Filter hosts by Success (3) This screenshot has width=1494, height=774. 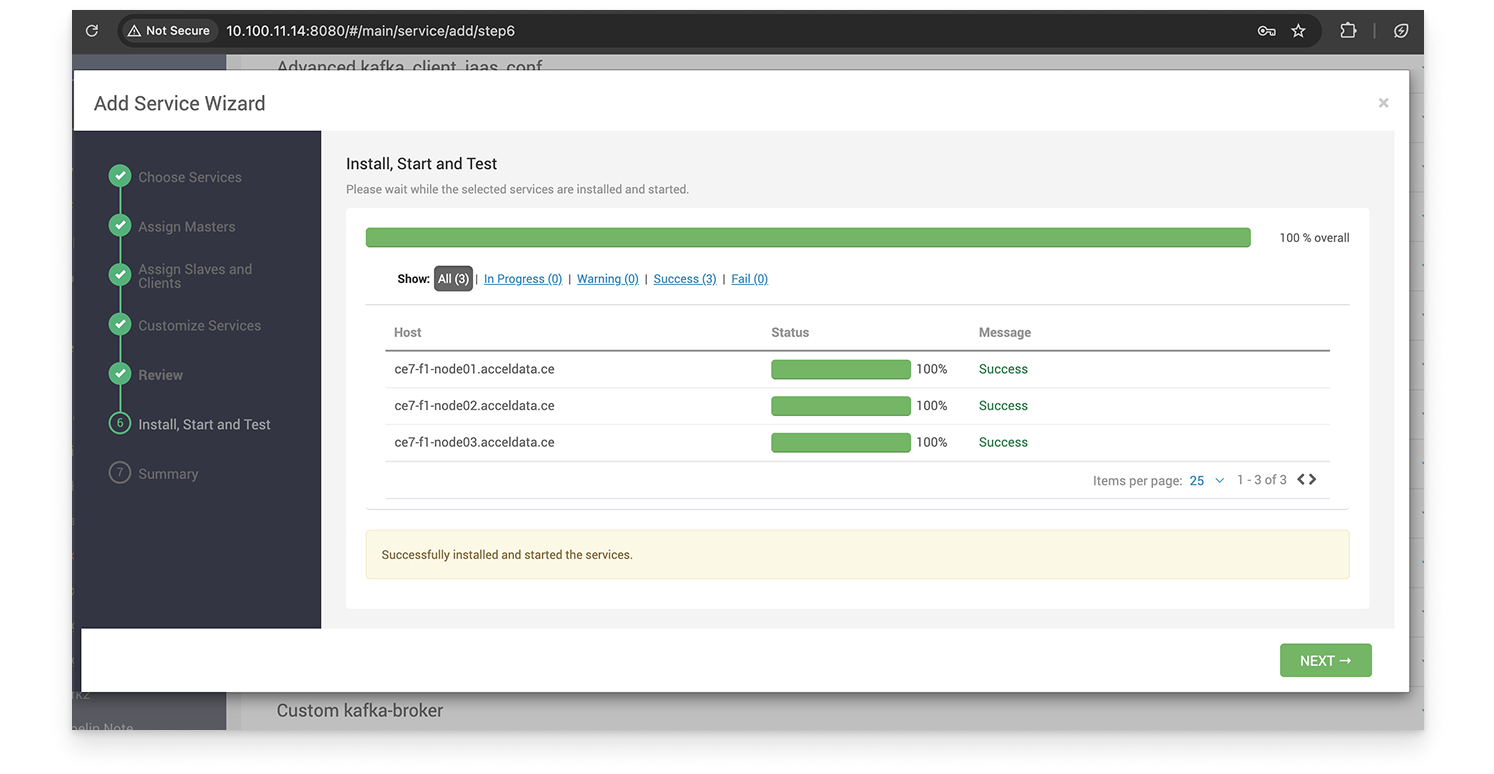coord(684,279)
